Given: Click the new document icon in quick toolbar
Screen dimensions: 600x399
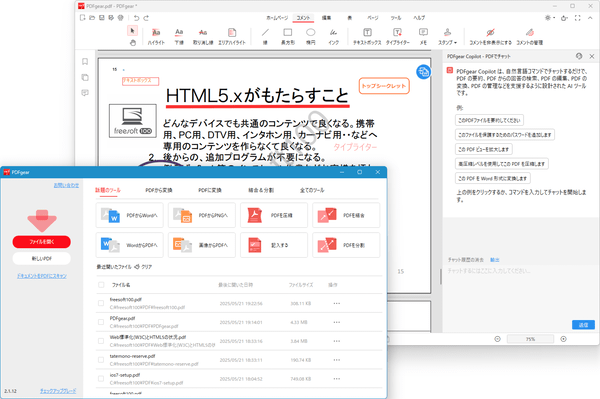Looking at the screenshot, I should coord(82,18).
